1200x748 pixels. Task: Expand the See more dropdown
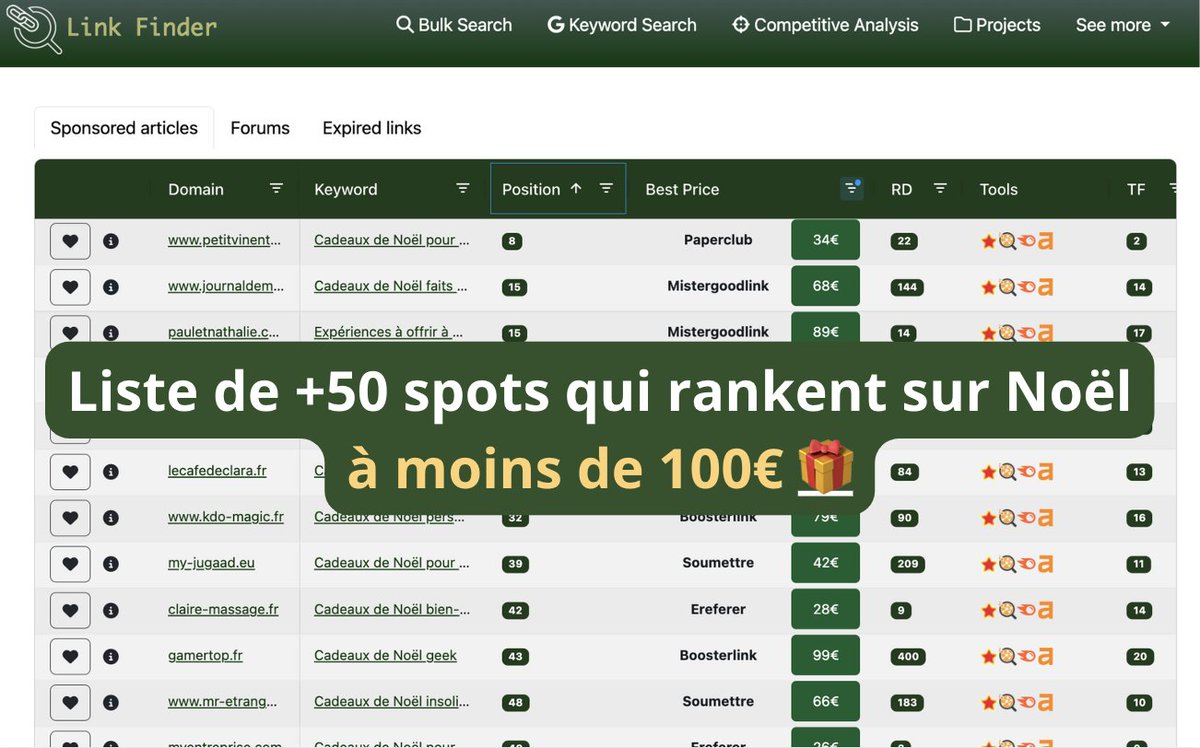point(1122,25)
